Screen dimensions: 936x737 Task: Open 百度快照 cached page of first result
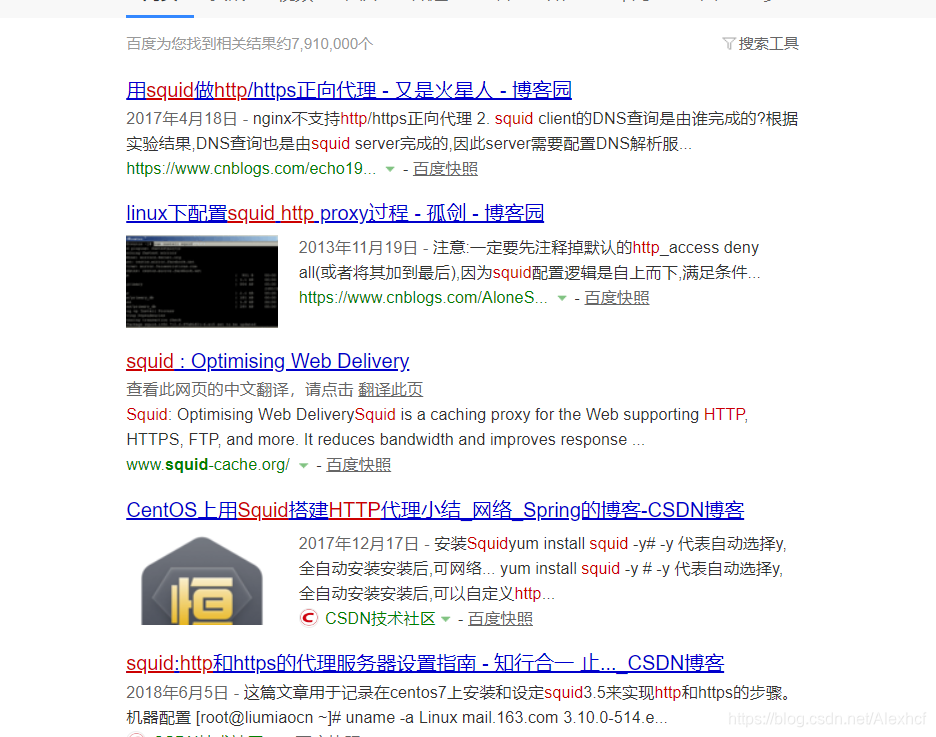tap(447, 169)
